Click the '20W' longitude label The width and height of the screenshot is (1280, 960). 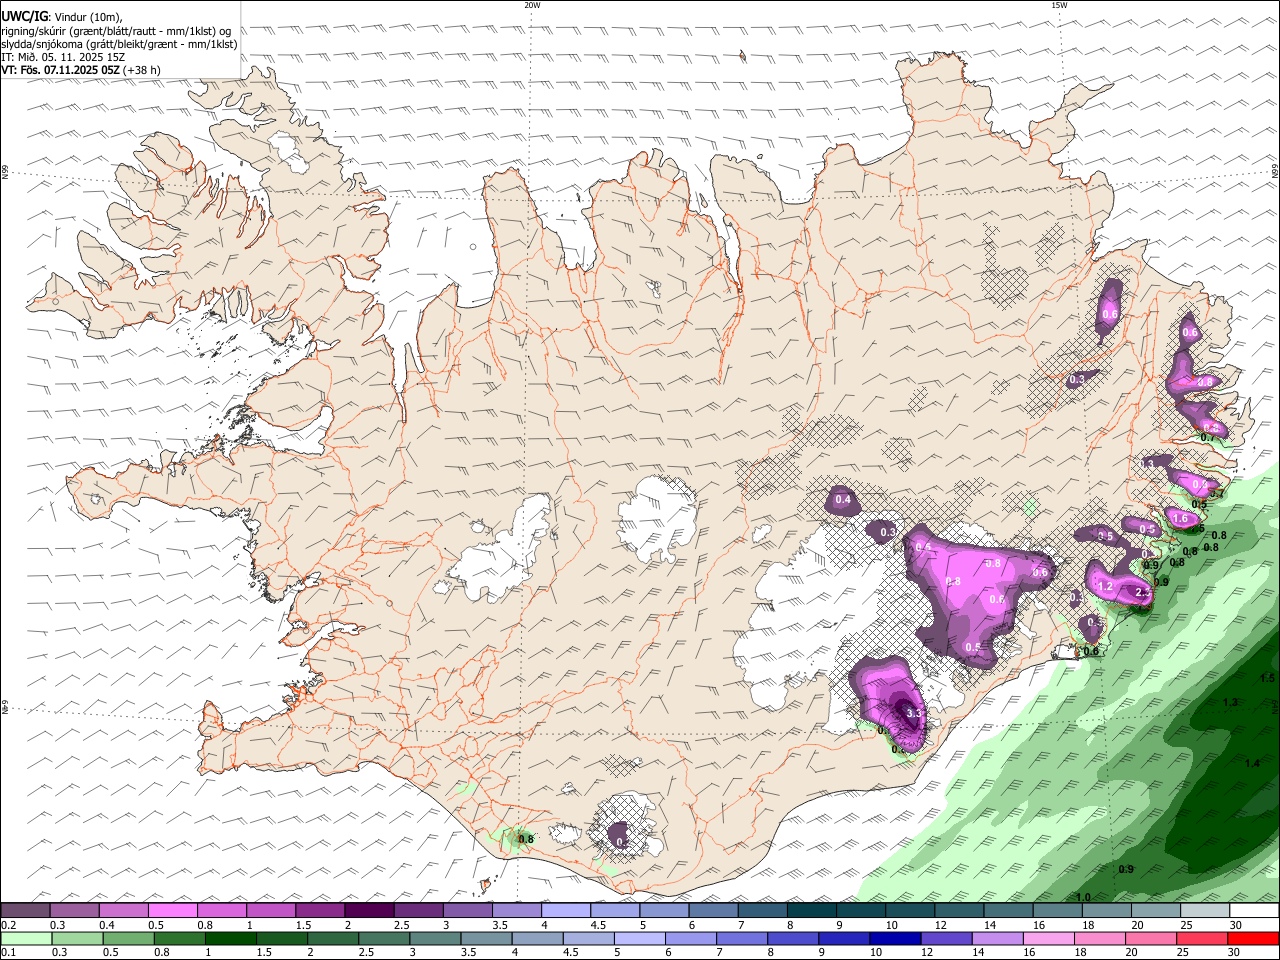click(x=531, y=5)
